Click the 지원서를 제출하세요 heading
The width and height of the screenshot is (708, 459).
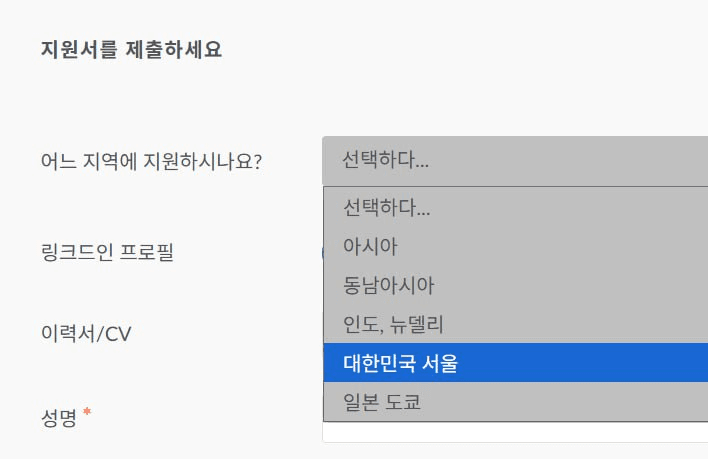(131, 50)
